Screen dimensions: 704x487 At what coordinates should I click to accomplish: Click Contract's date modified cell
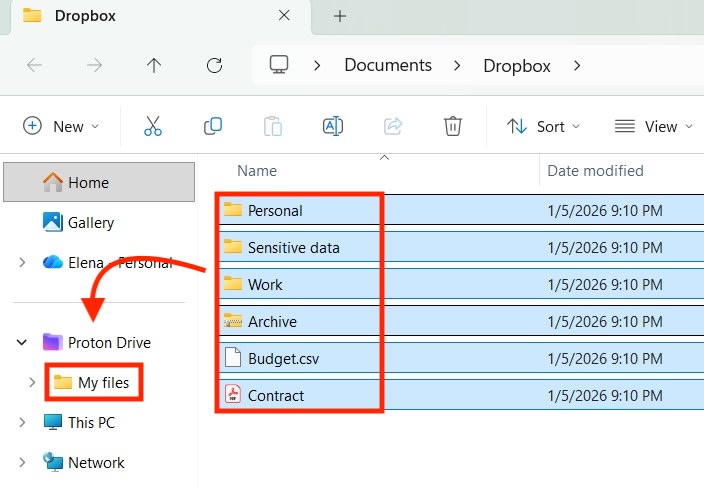click(605, 395)
